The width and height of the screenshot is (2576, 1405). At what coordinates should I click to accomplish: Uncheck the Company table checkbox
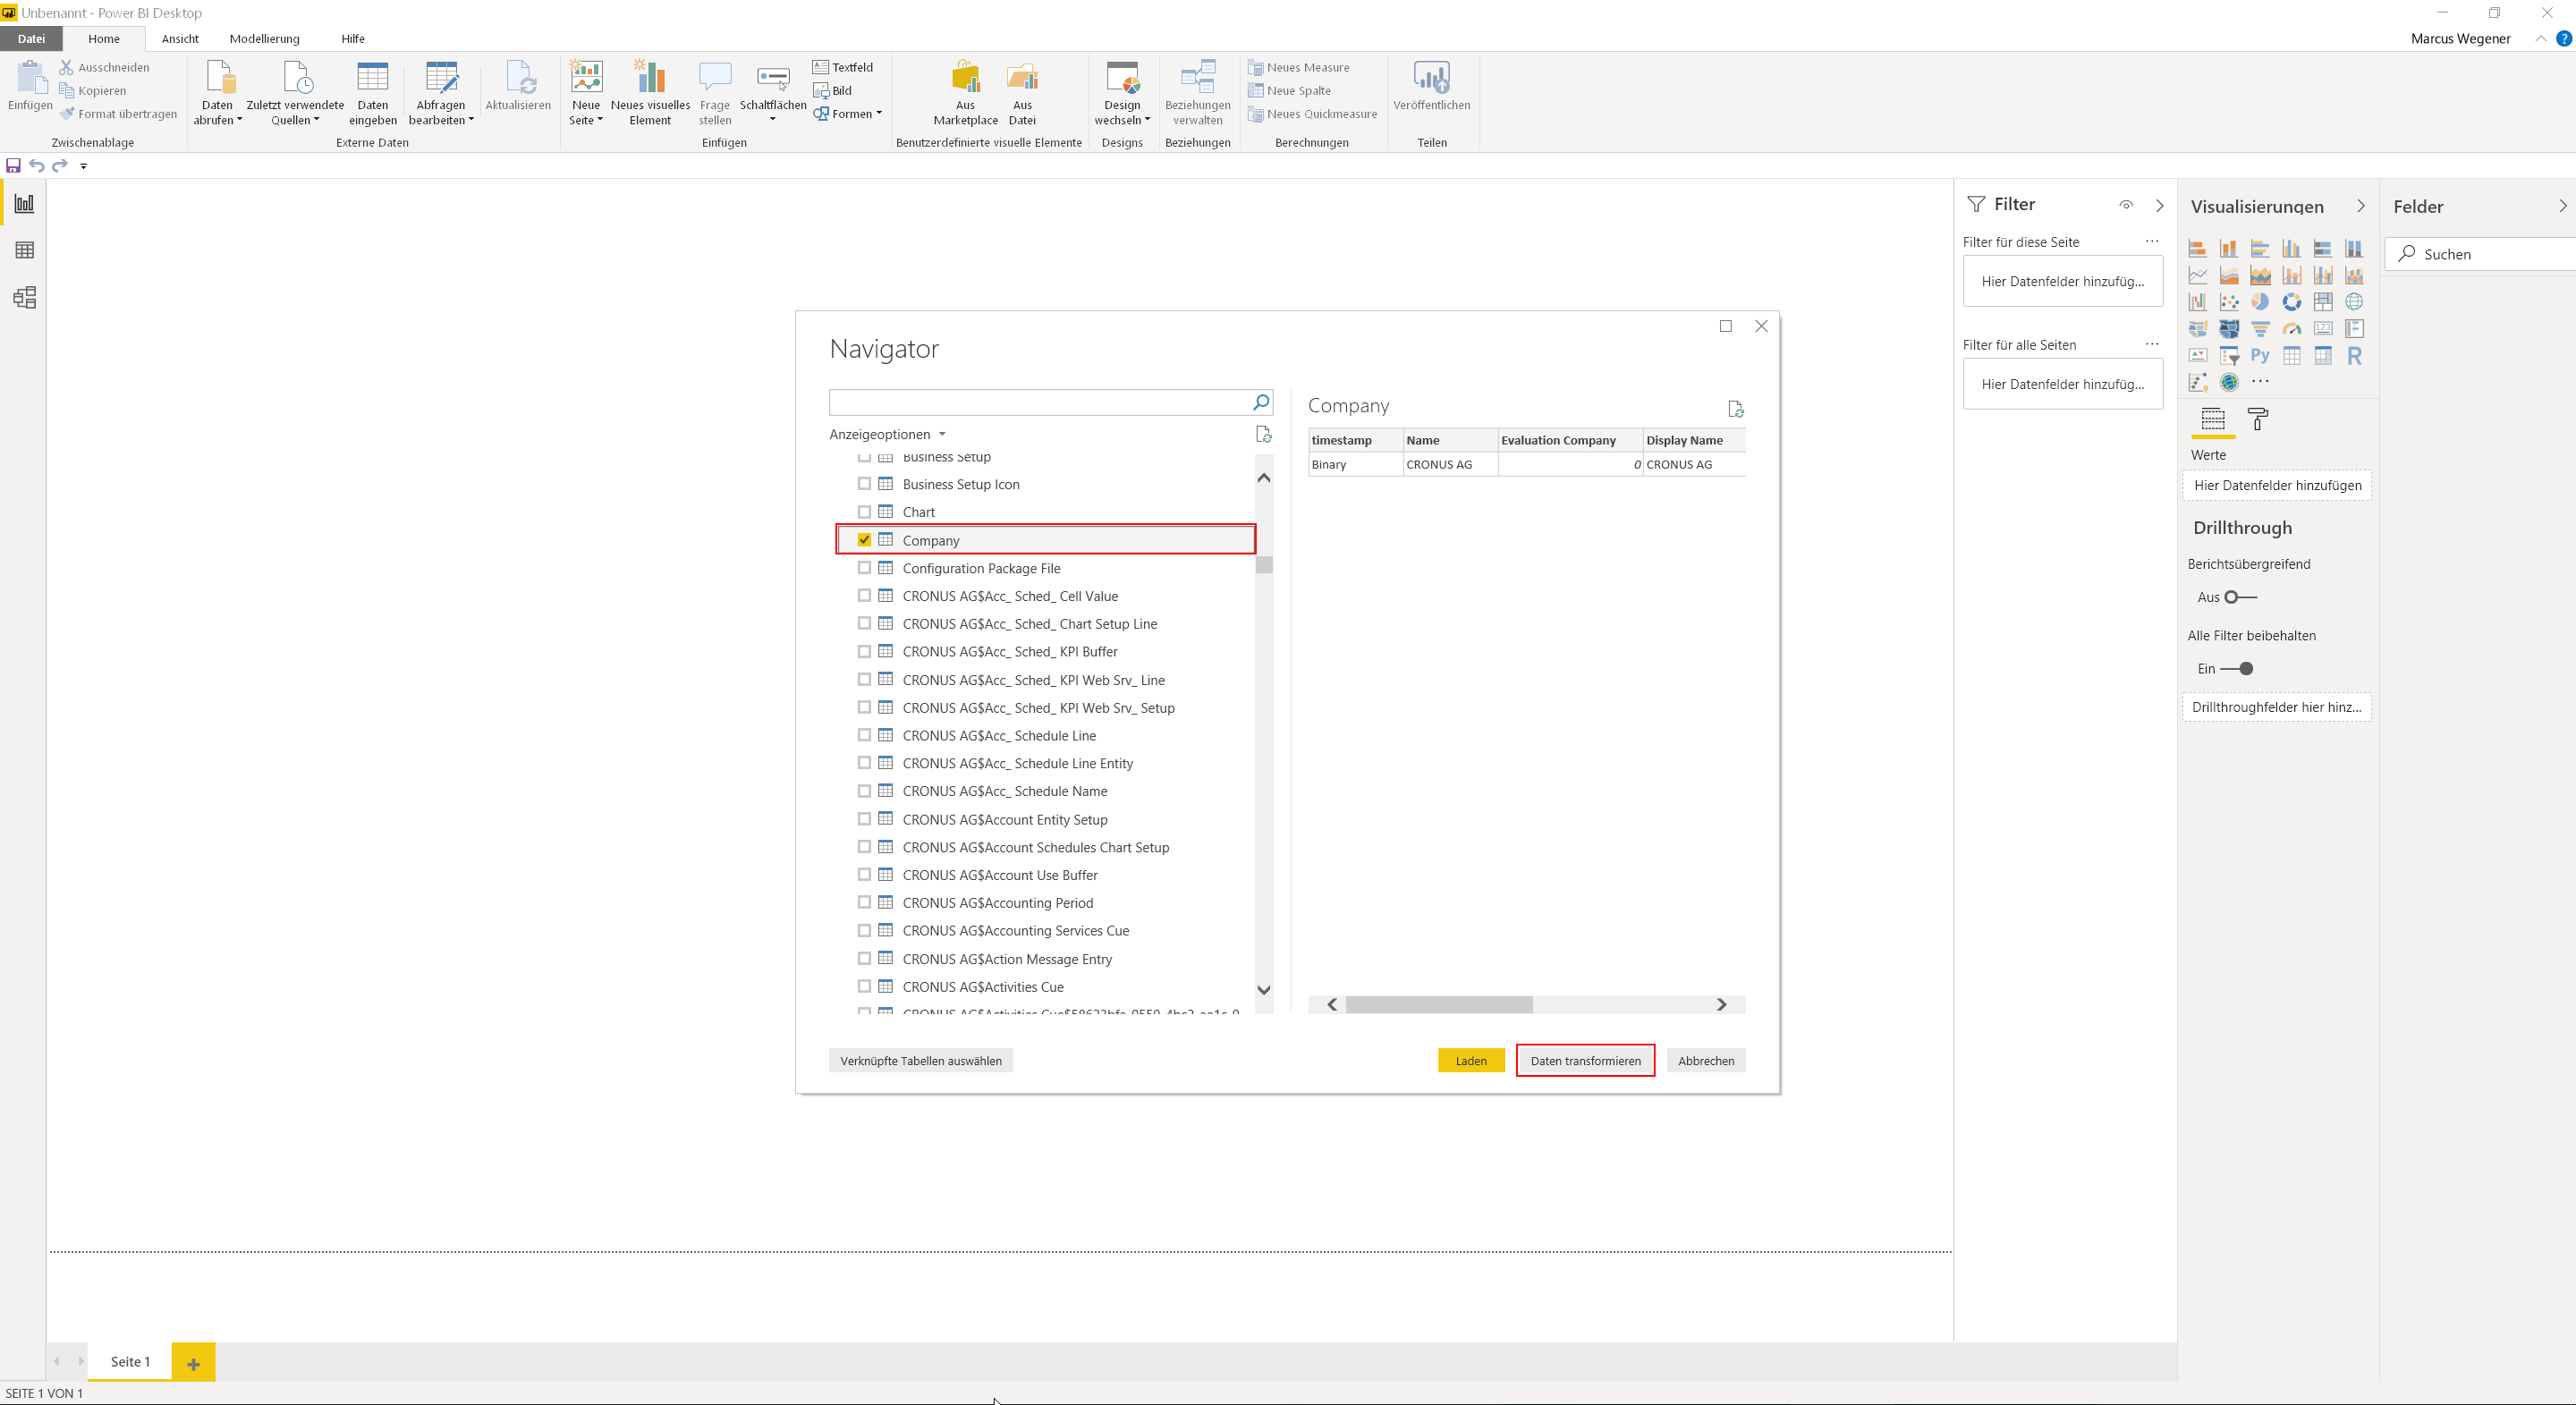tap(864, 540)
